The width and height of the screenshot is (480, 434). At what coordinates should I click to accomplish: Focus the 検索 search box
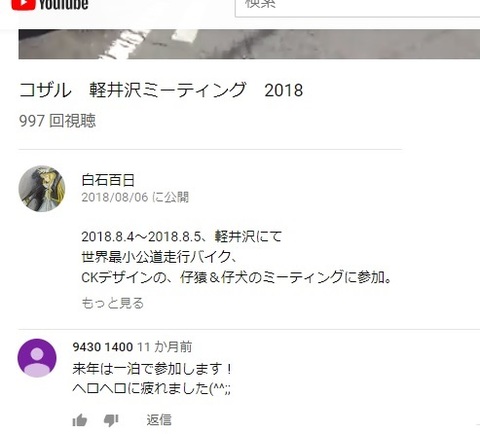click(357, 7)
